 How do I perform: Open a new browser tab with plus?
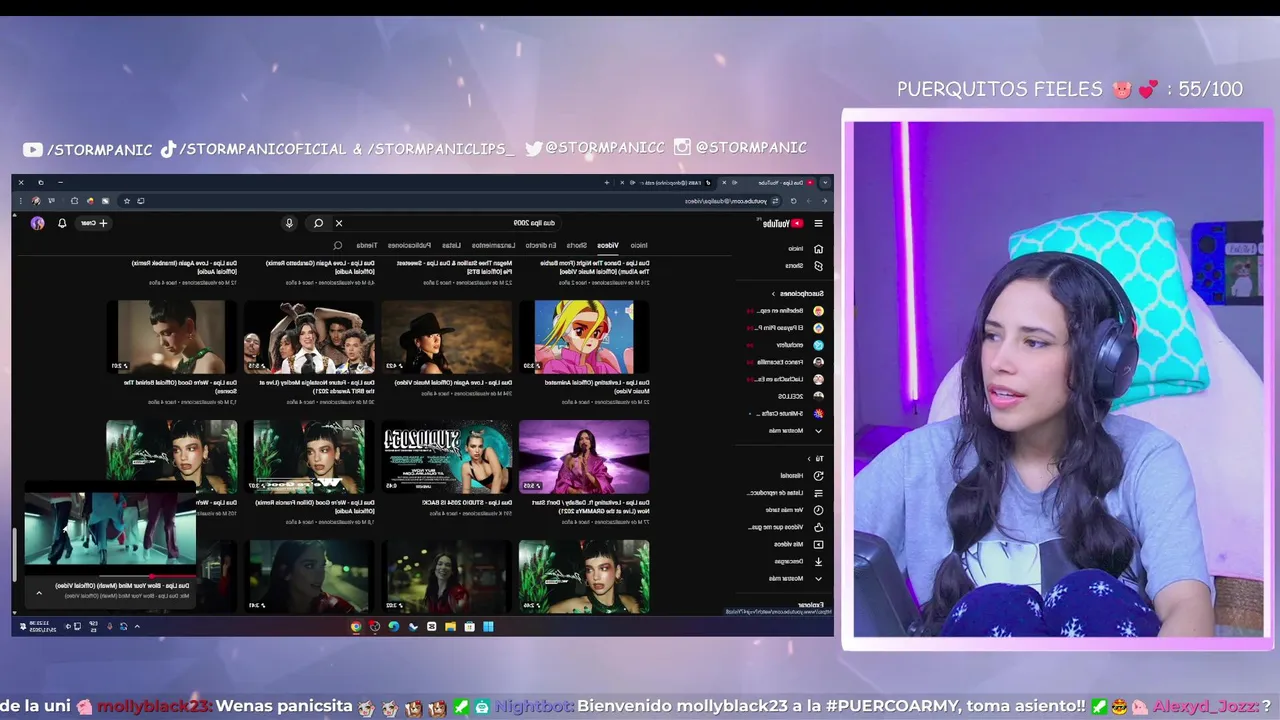pos(607,183)
